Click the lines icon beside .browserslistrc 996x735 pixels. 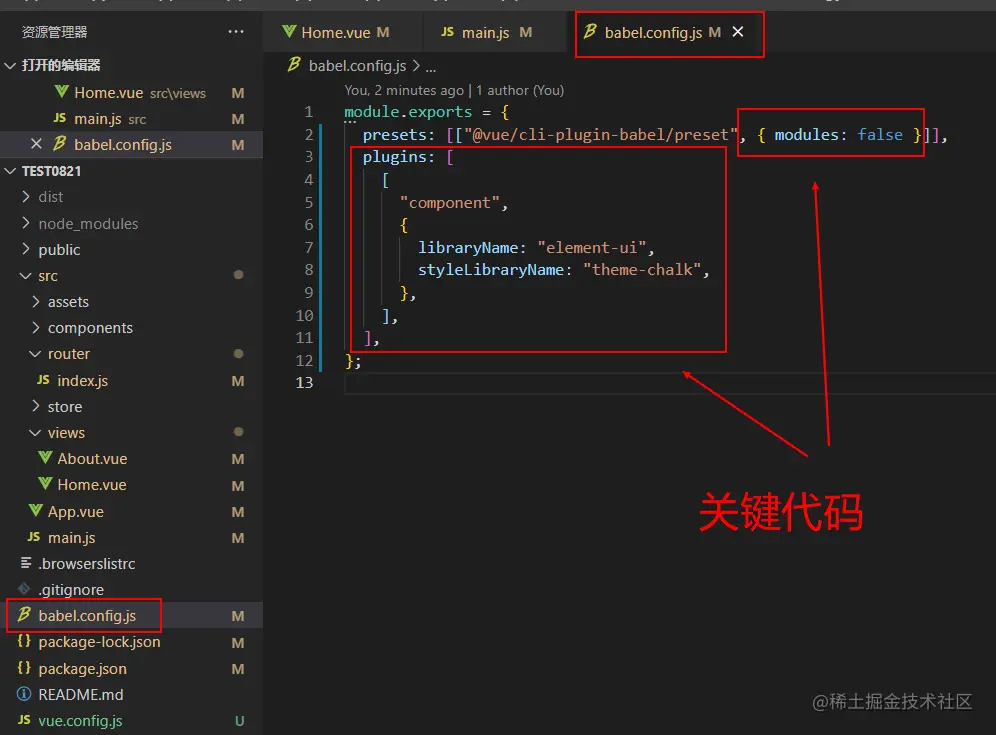[26, 562]
